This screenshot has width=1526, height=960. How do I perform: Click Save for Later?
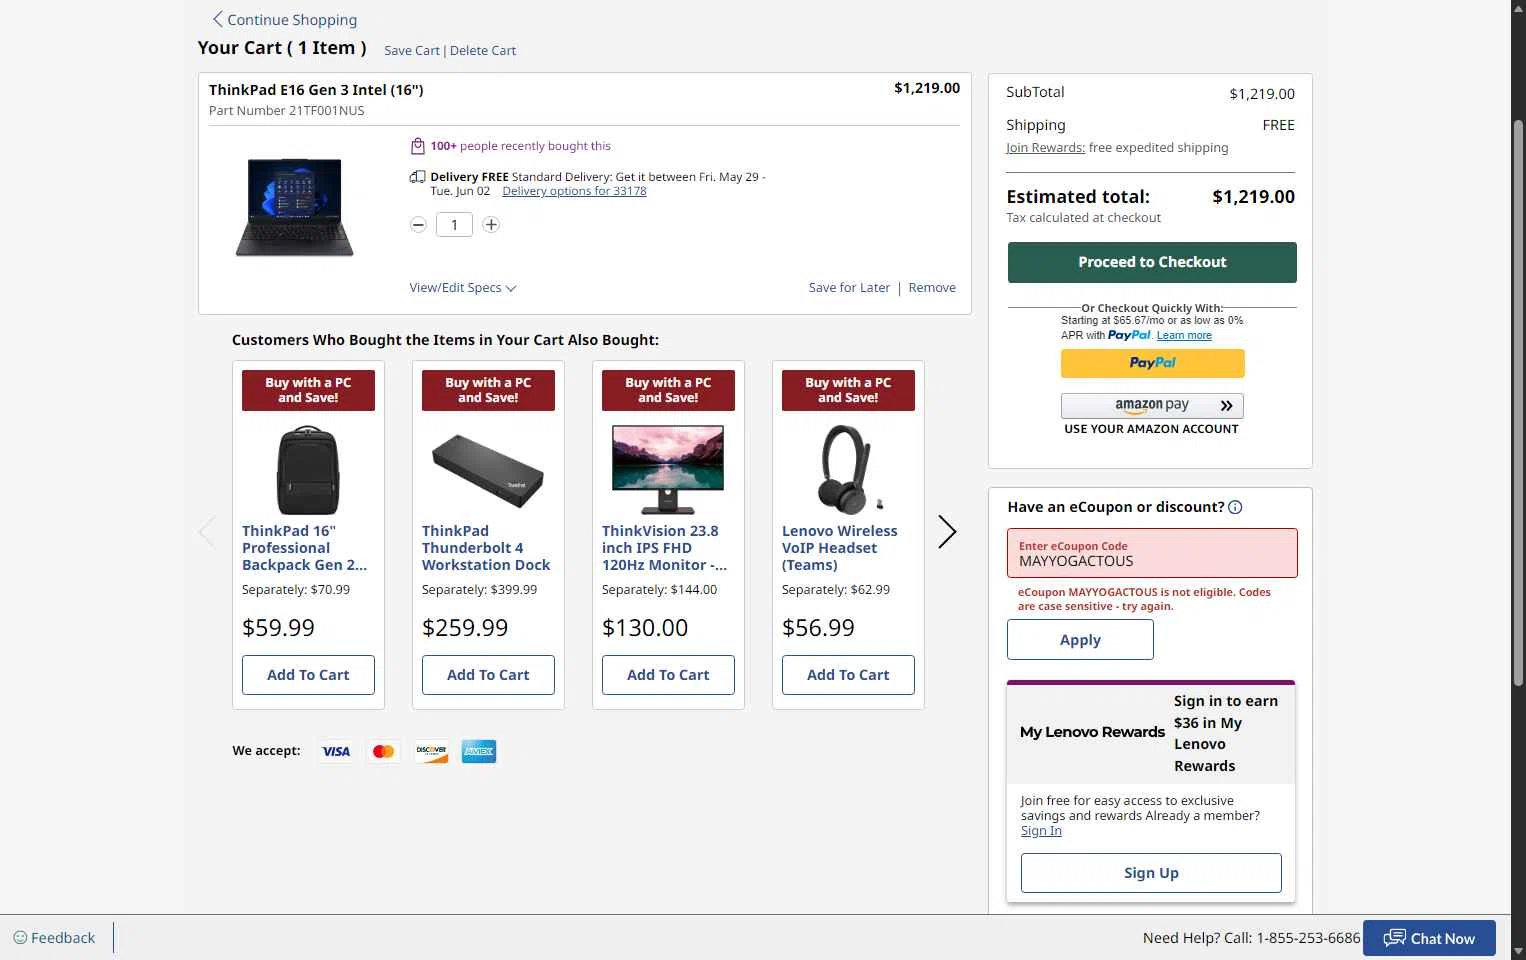[x=849, y=288]
